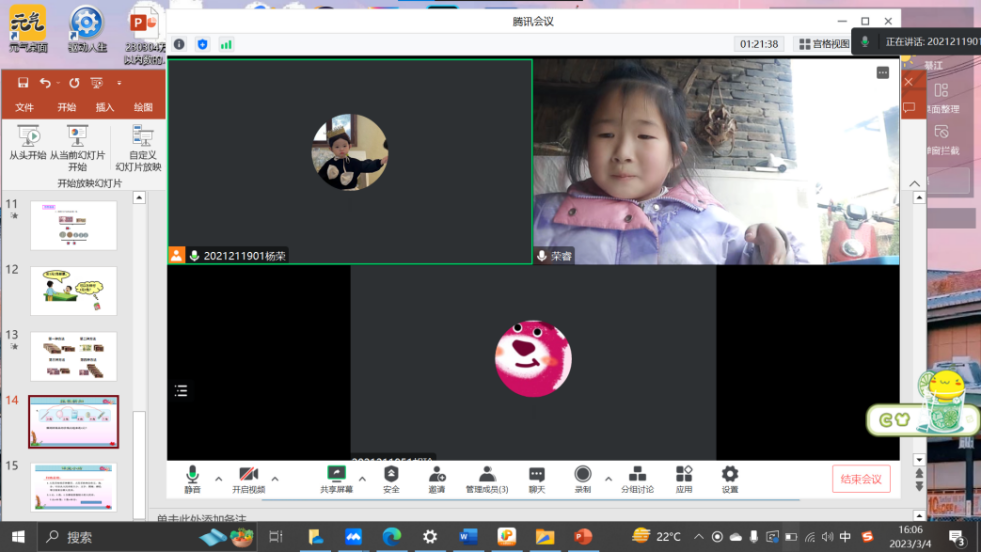Click the red End Meeting (结束会议) button

(860, 479)
